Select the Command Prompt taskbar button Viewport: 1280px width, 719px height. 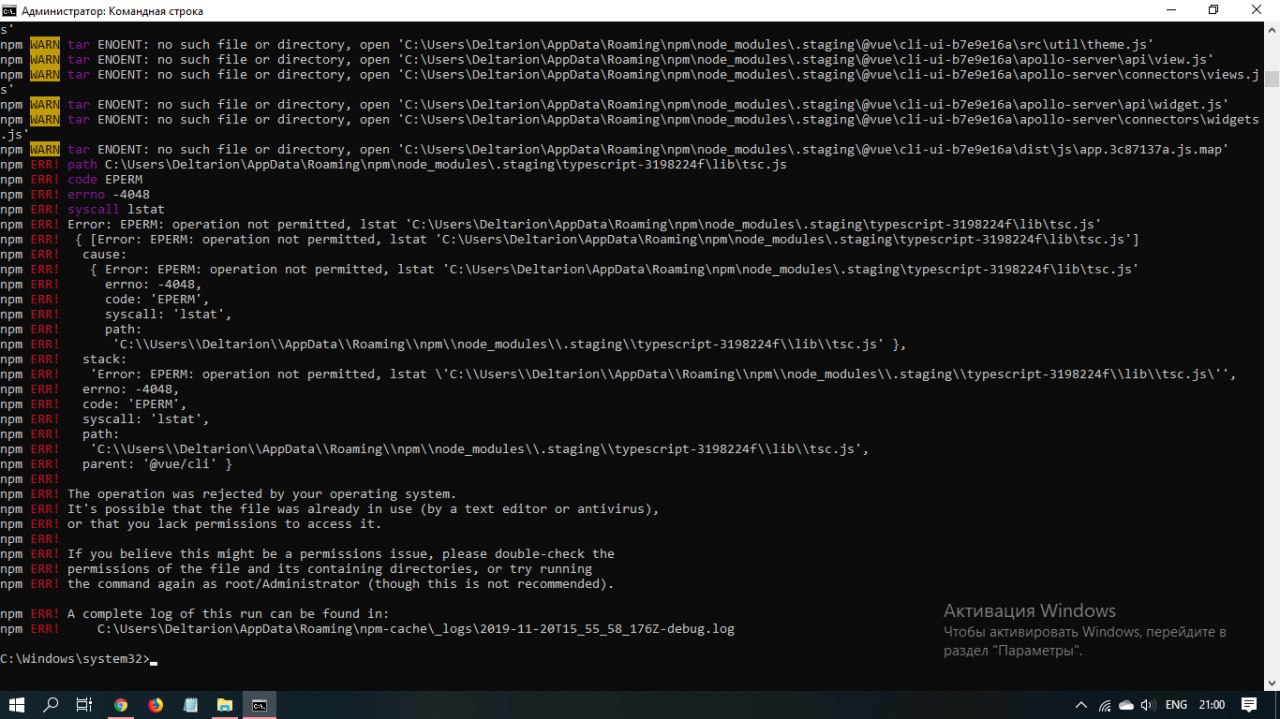tap(259, 704)
